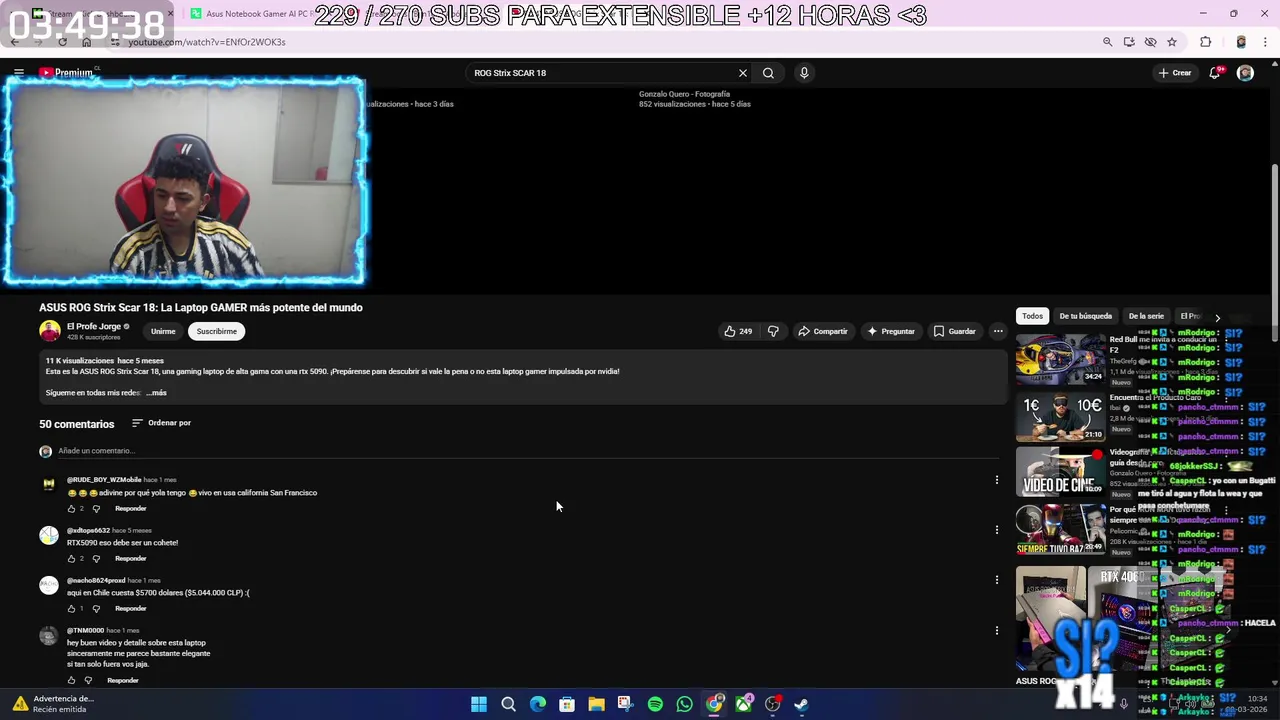Open Xbox app from taskbar

click(x=744, y=705)
